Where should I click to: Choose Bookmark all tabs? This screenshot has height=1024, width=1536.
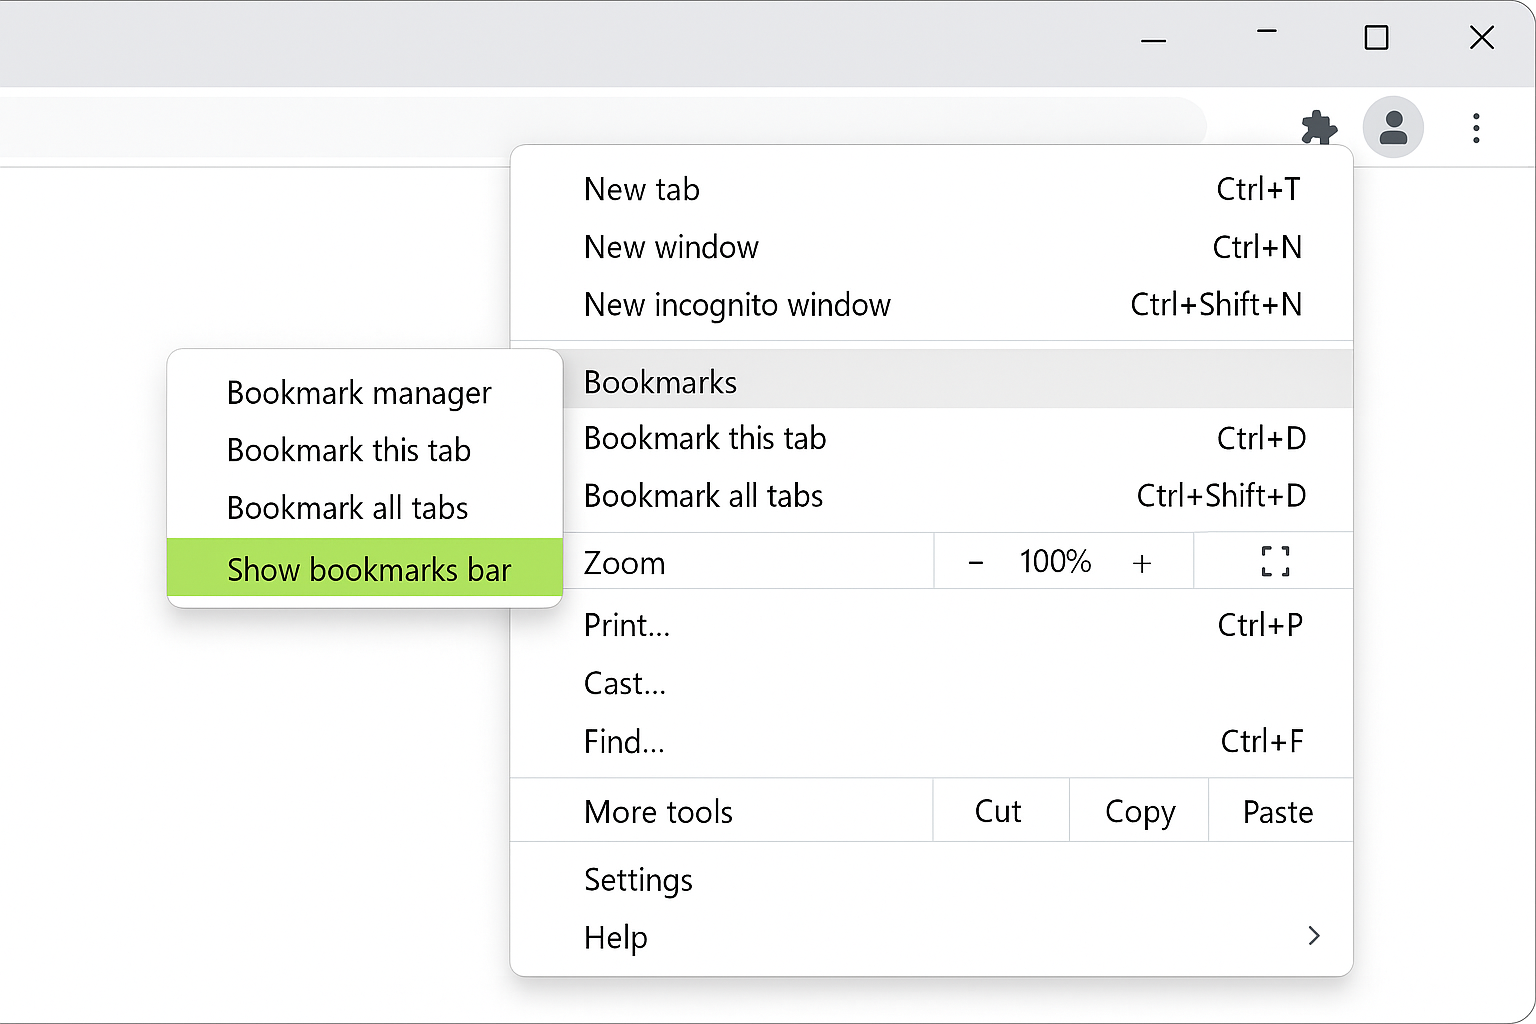pyautogui.click(x=347, y=507)
